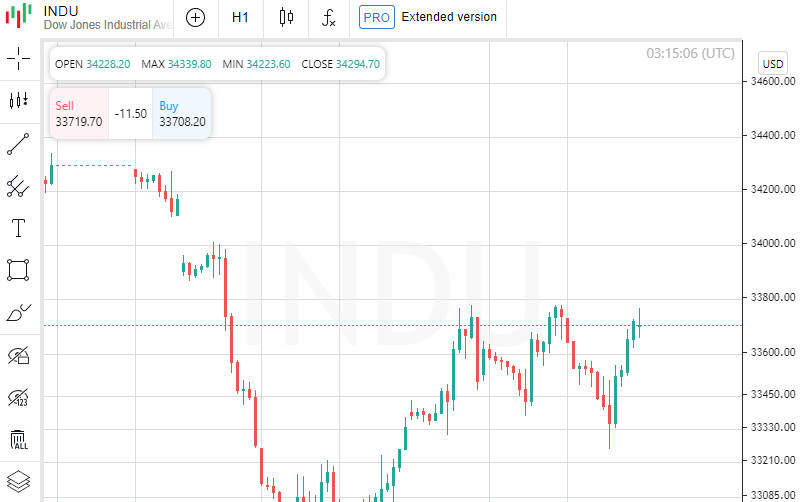The width and height of the screenshot is (803, 502).
Task: Delete all drawings with trash icon
Action: tap(18, 440)
